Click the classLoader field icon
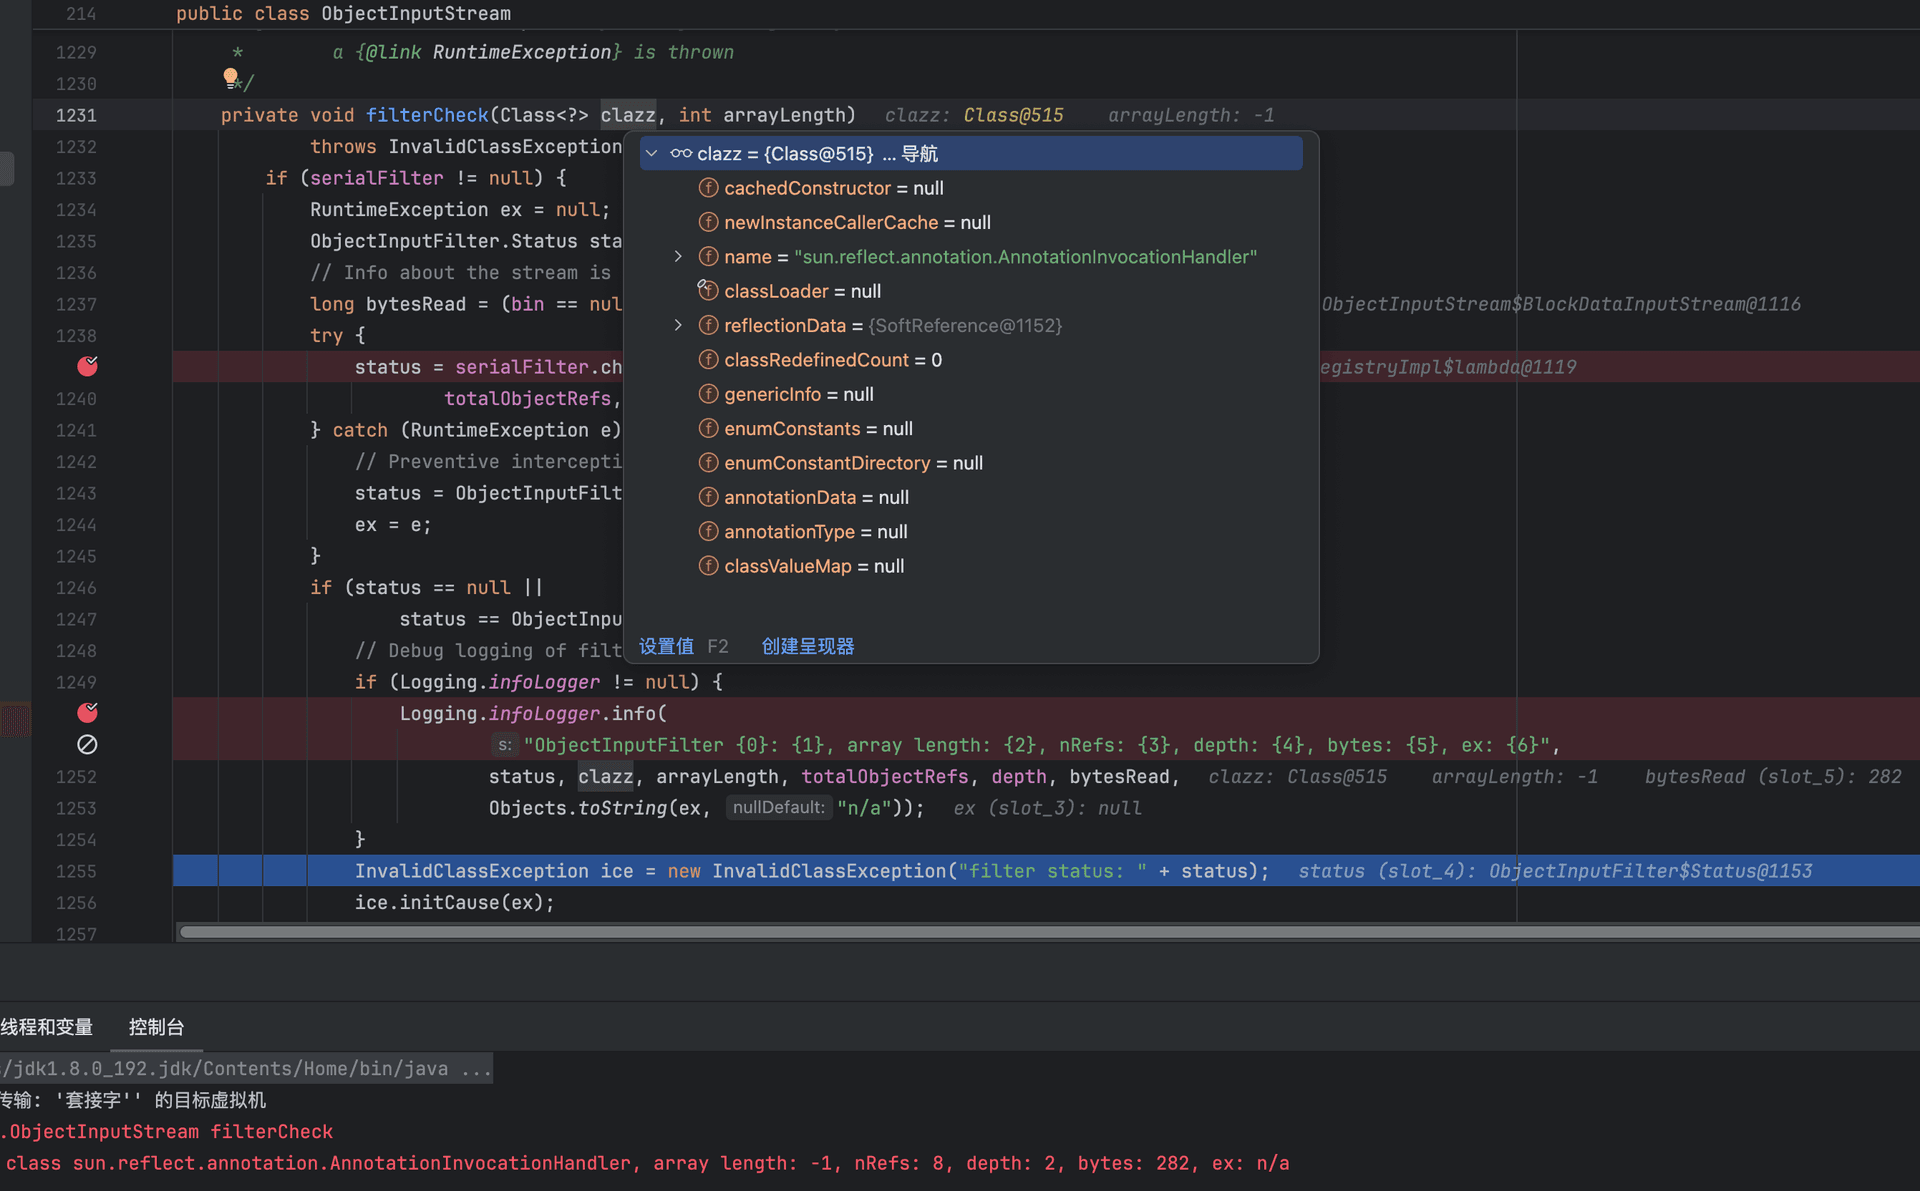The image size is (1920, 1191). (708, 290)
